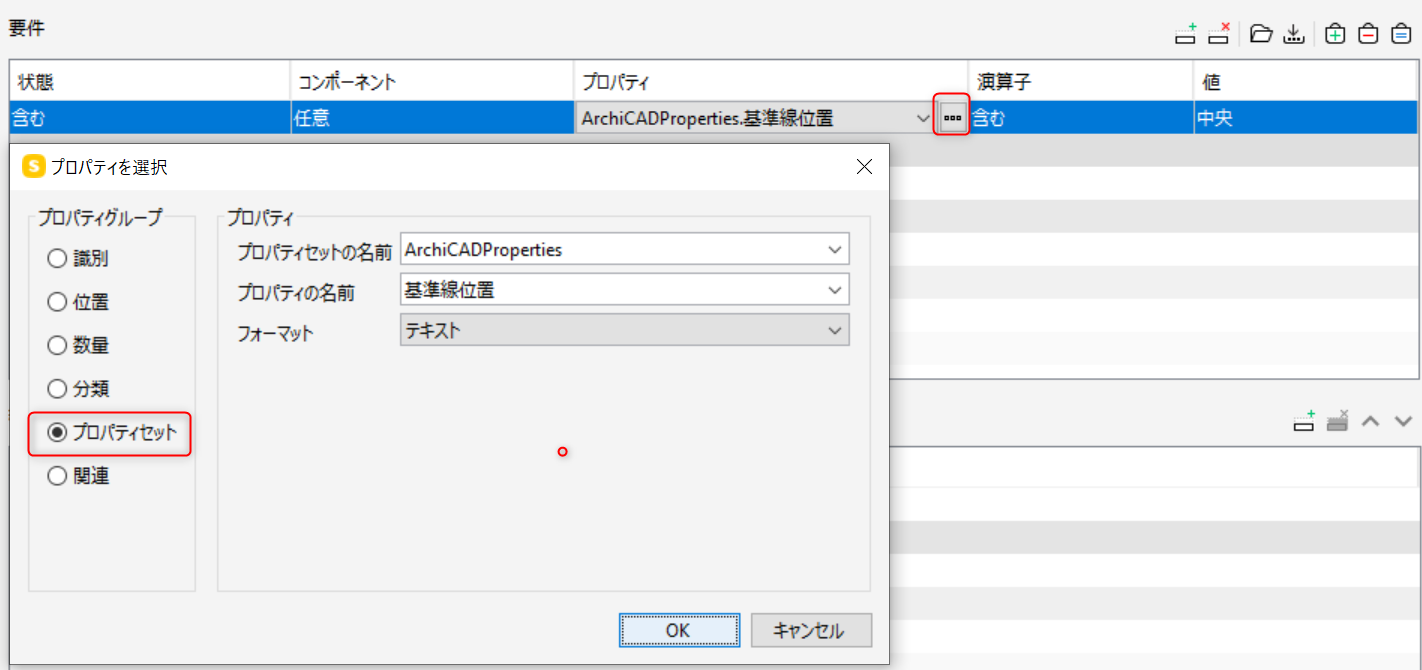Click the コンポーネント column header
Image resolution: width=1422 pixels, height=670 pixels.
432,83
